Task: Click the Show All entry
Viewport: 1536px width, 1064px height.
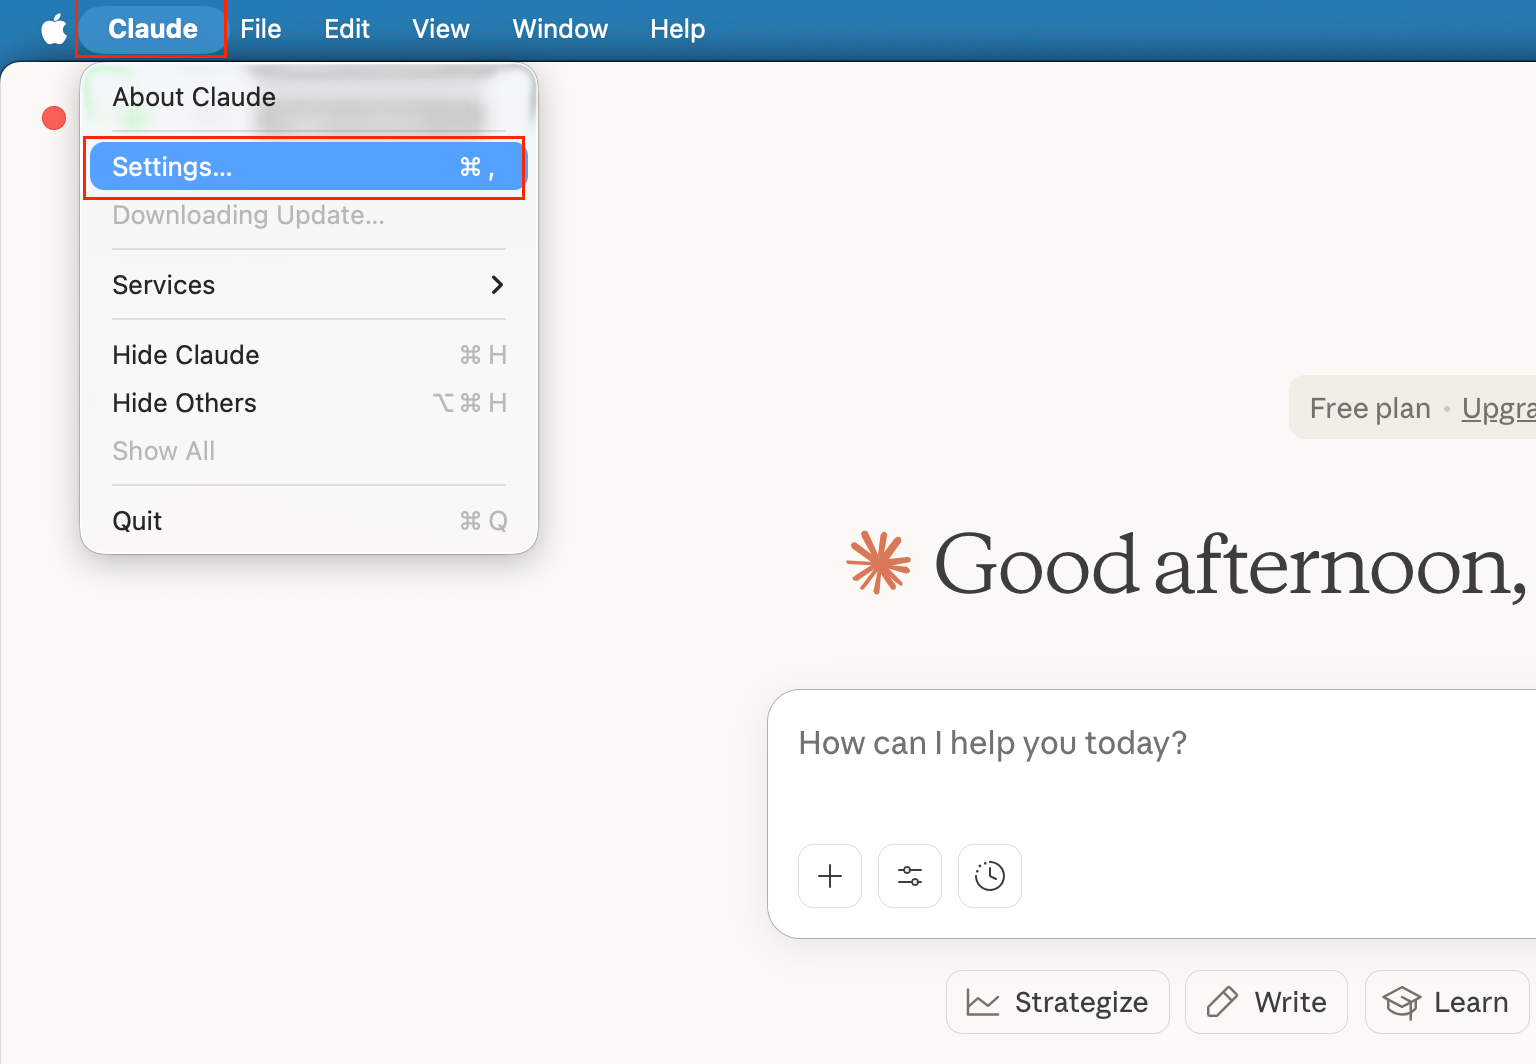Action: tap(309, 451)
